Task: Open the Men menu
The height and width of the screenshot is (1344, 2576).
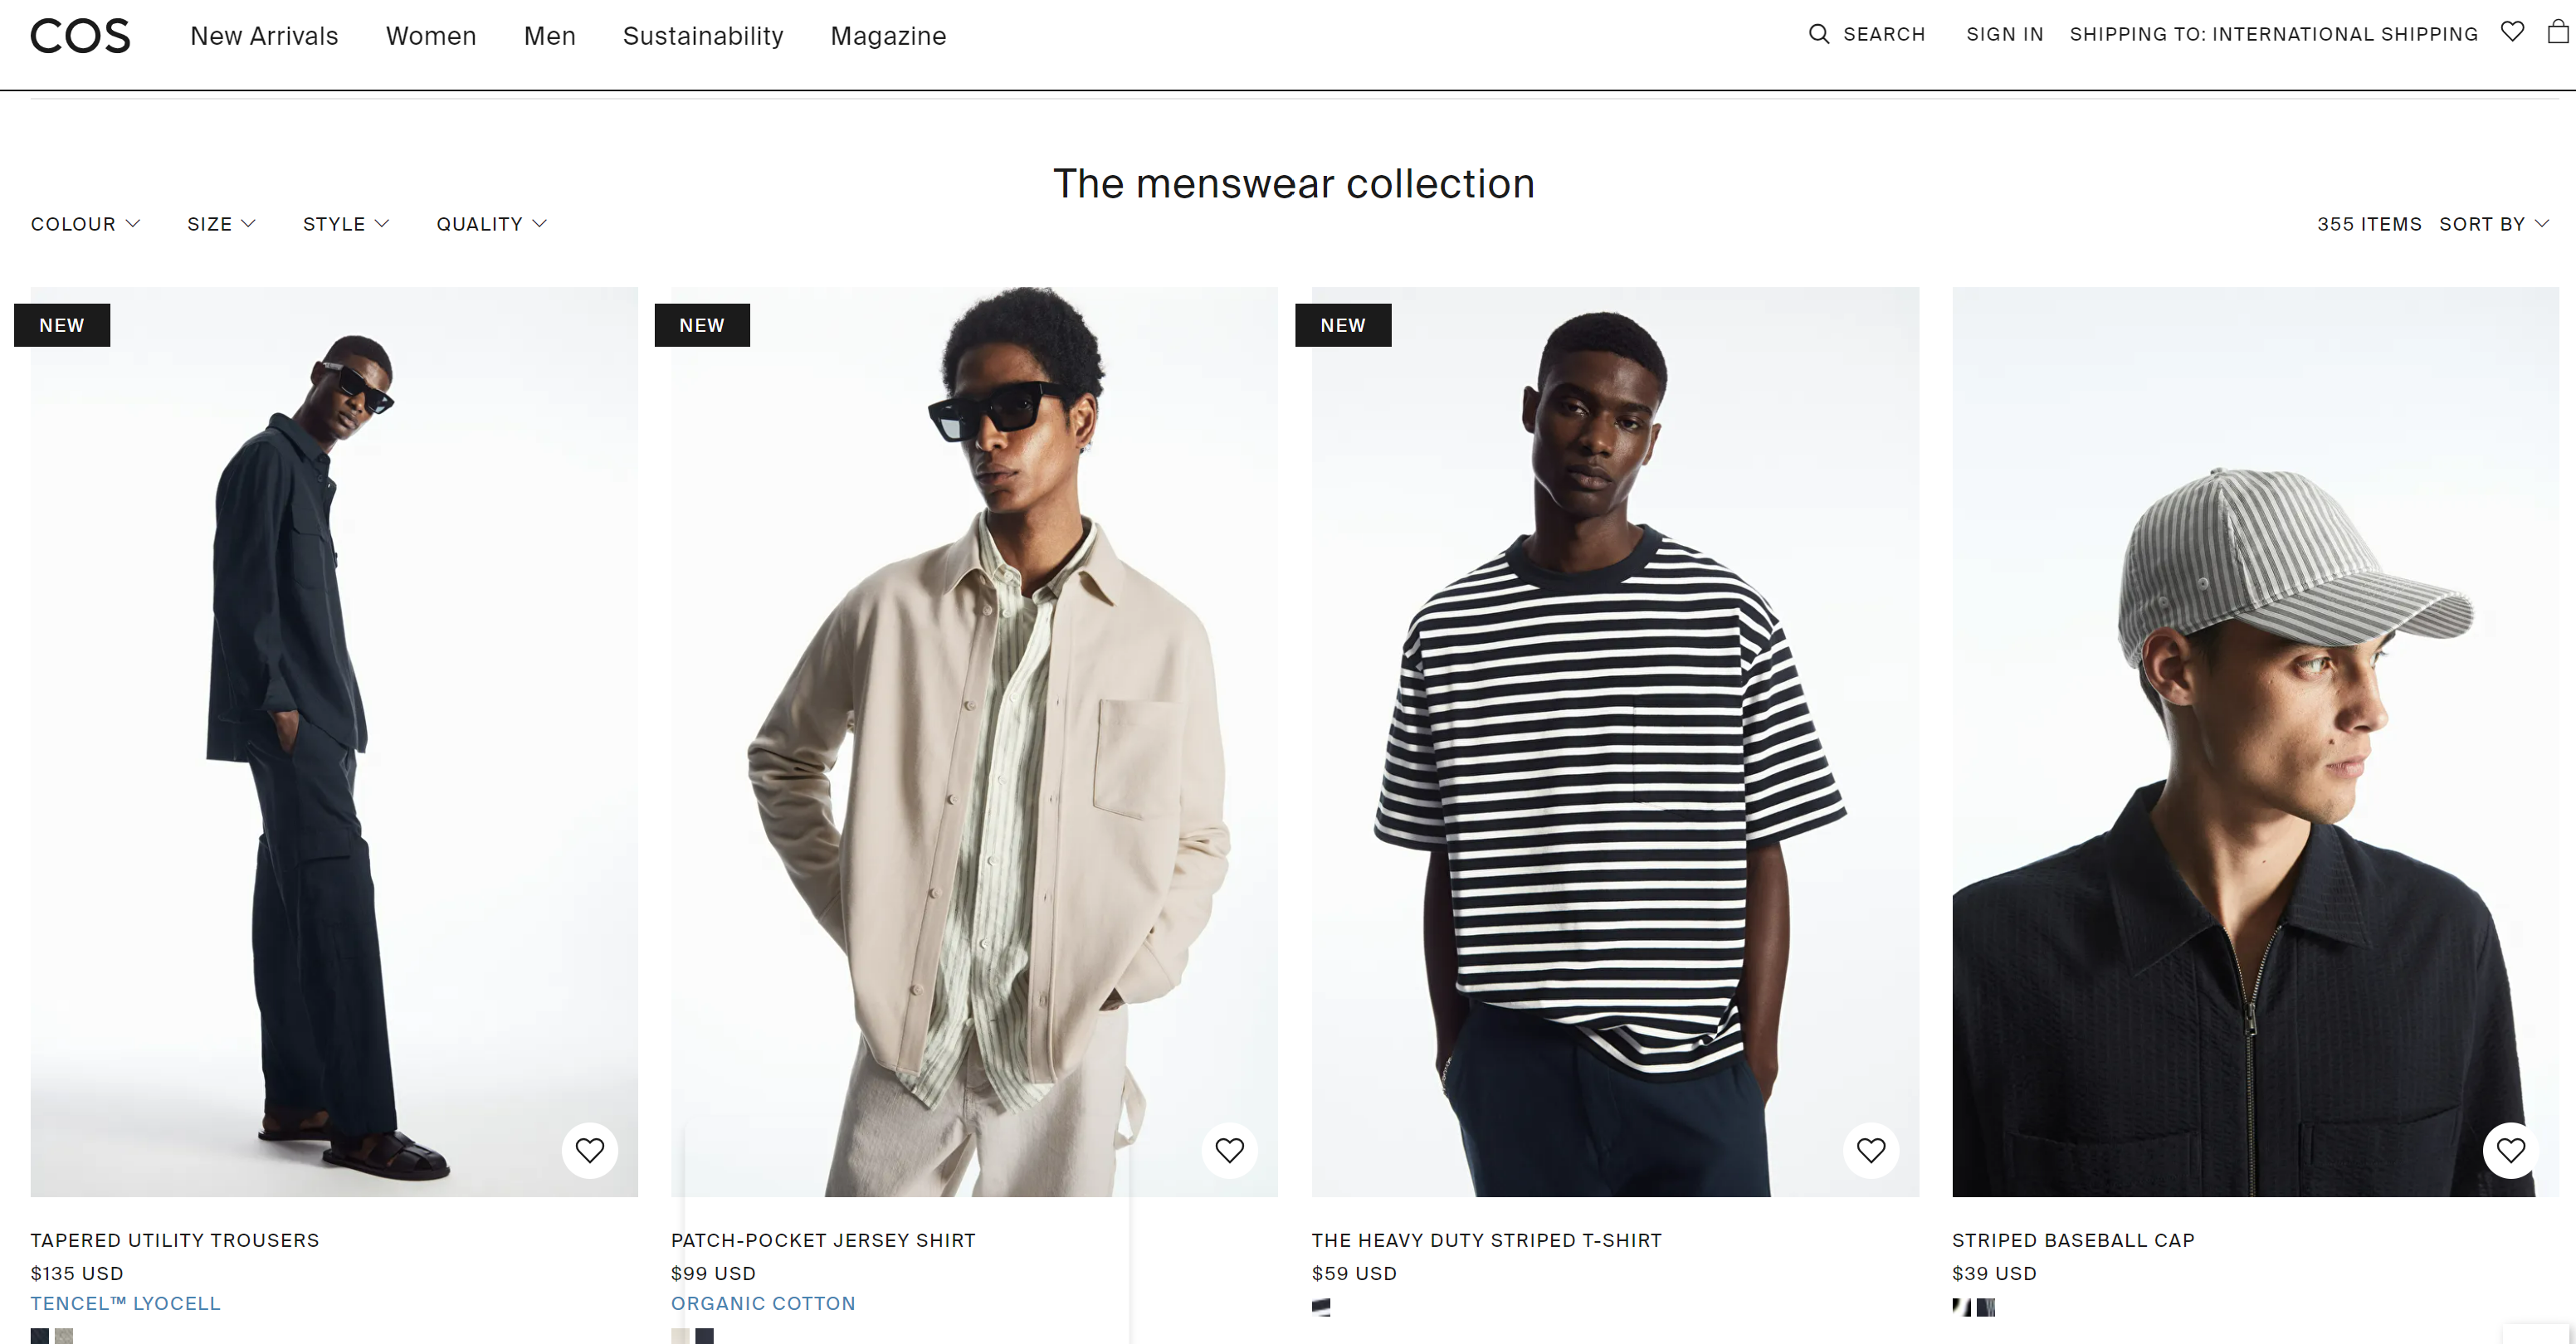Action: click(x=550, y=36)
